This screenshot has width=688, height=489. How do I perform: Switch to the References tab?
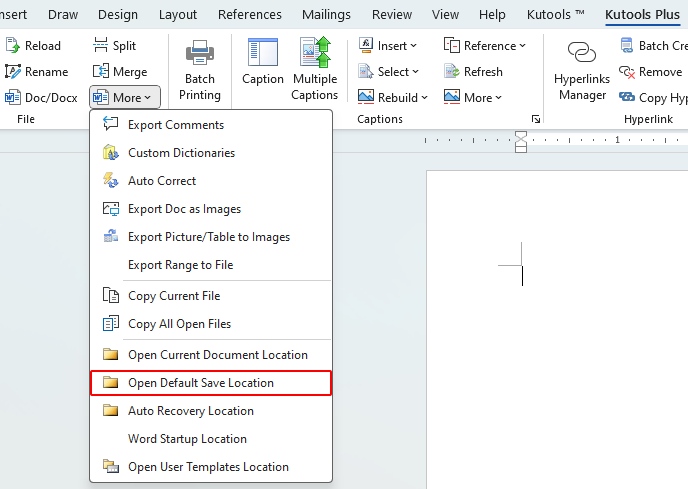249,15
